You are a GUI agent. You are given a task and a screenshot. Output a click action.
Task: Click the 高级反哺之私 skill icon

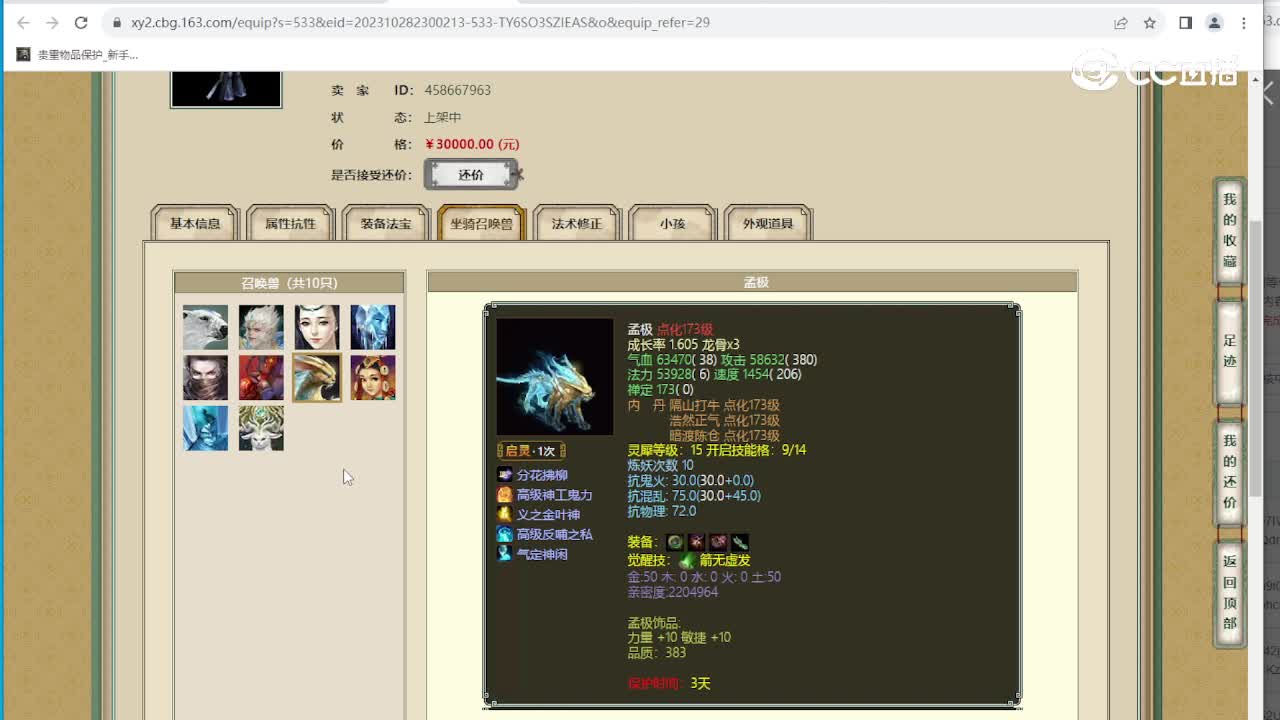tap(505, 534)
